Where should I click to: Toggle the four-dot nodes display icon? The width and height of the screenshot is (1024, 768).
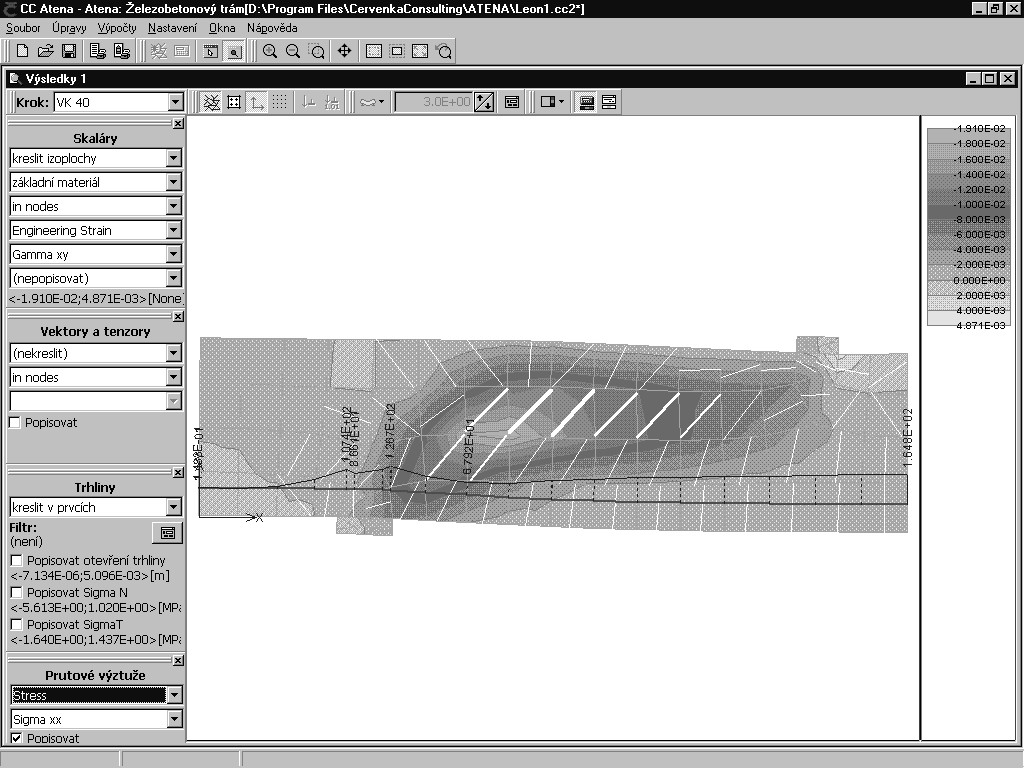click(234, 102)
